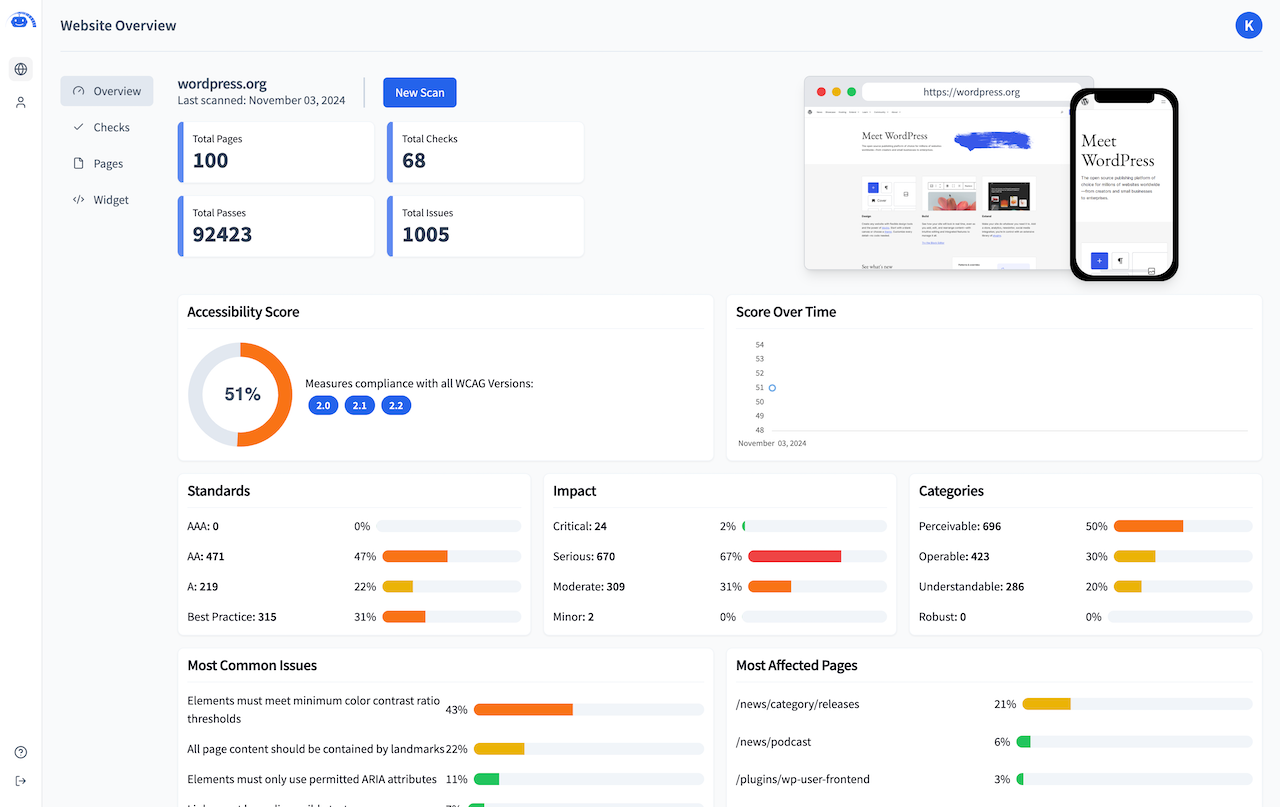
Task: Click the app mascot logo at top left
Action: coord(22,20)
